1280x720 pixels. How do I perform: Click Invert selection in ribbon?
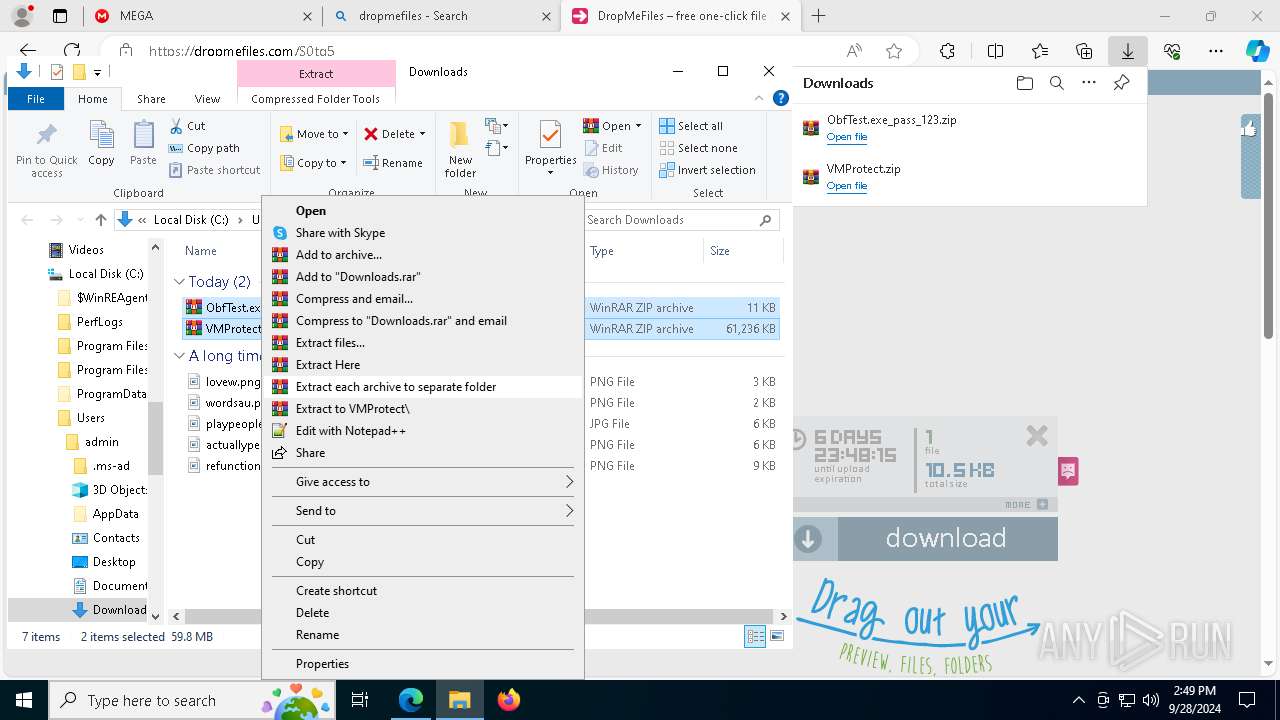[707, 170]
